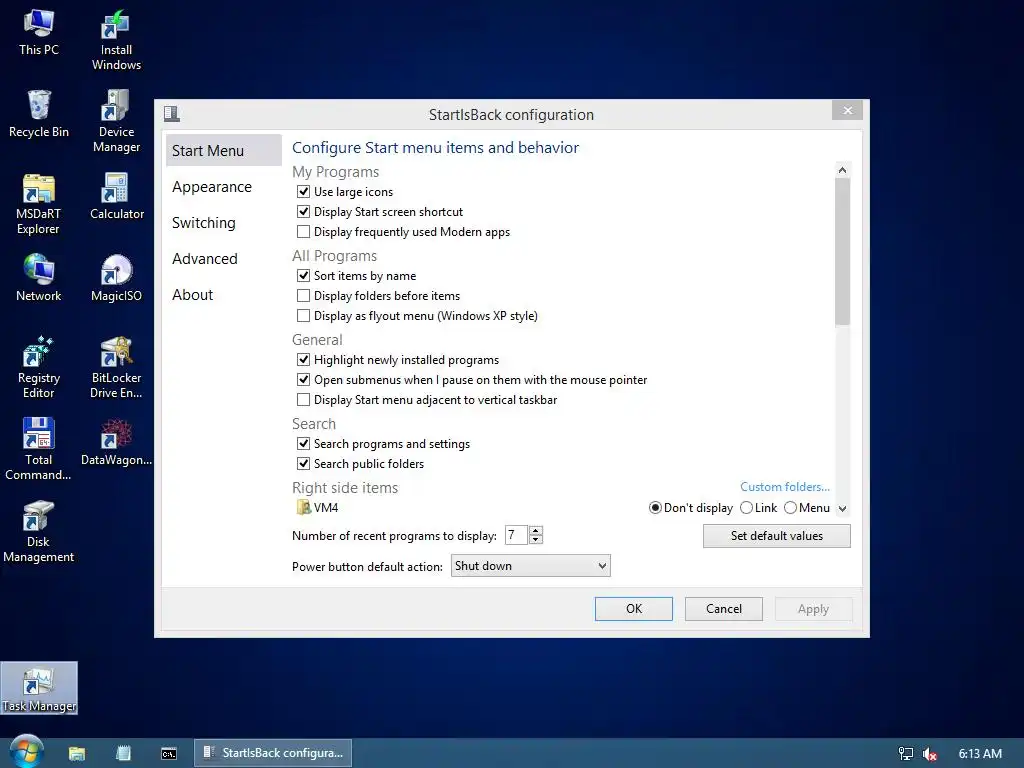This screenshot has height=768, width=1024.
Task: Select Total Commander desktop icon
Action: (x=39, y=449)
